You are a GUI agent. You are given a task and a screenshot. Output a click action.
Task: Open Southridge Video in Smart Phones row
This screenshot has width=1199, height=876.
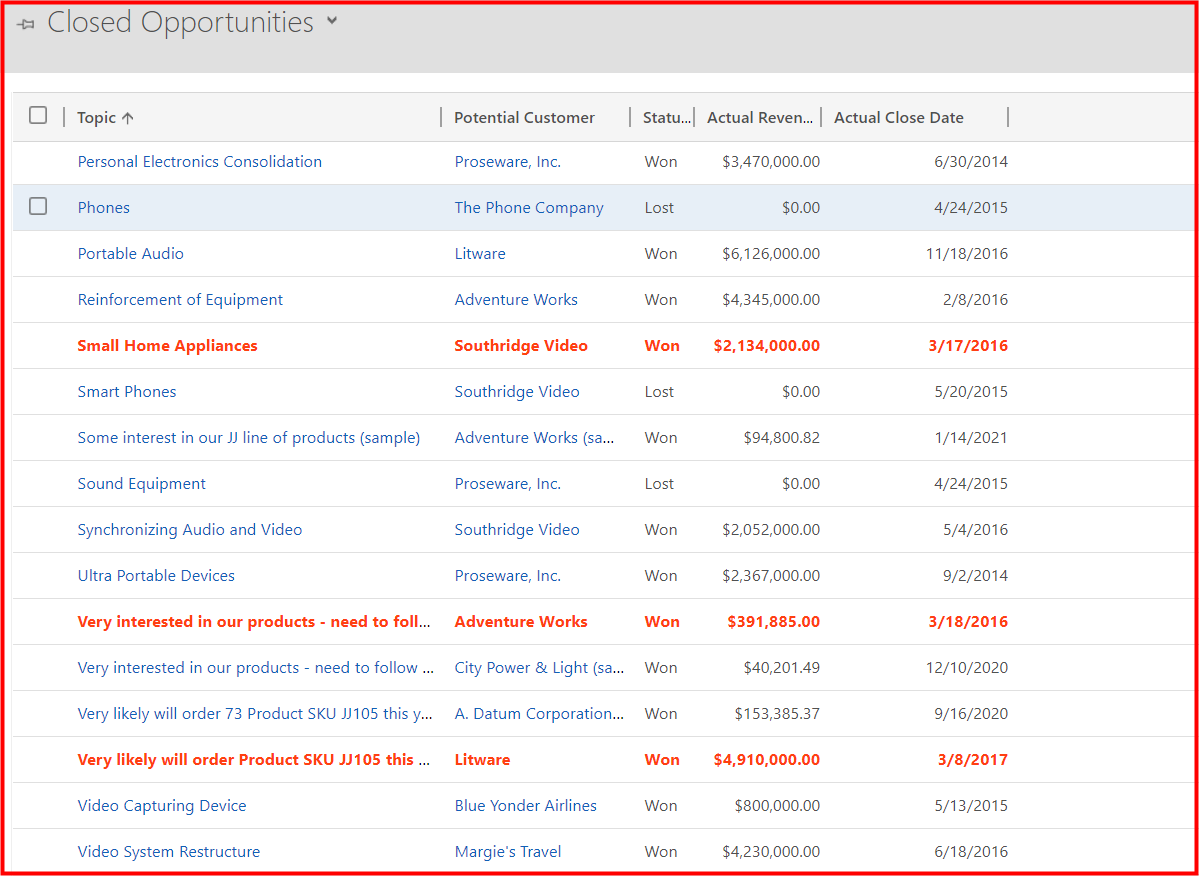coord(517,391)
